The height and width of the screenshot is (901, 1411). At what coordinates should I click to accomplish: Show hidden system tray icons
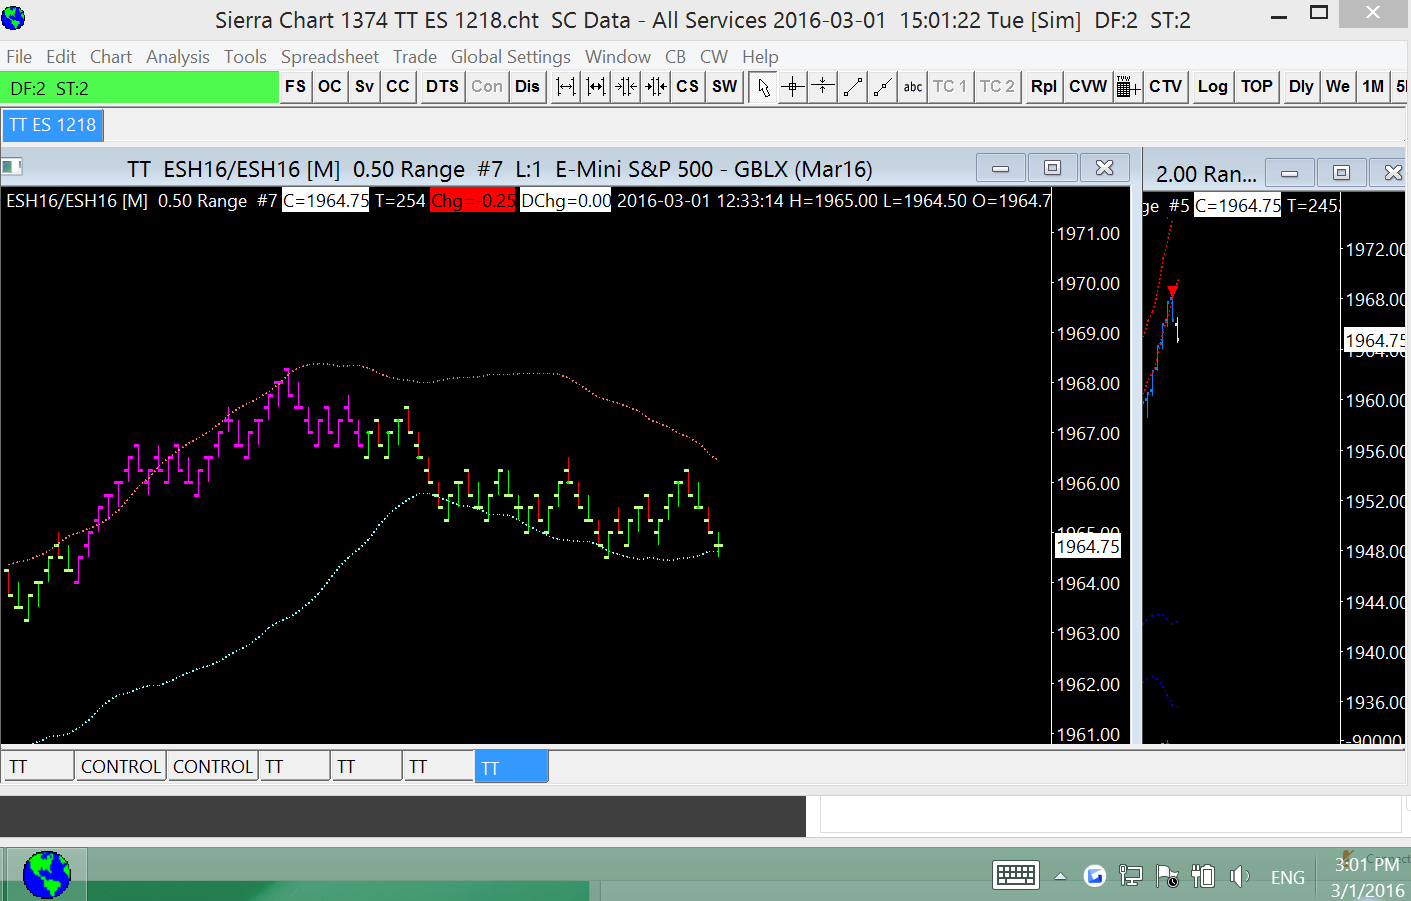pyautogui.click(x=1060, y=877)
